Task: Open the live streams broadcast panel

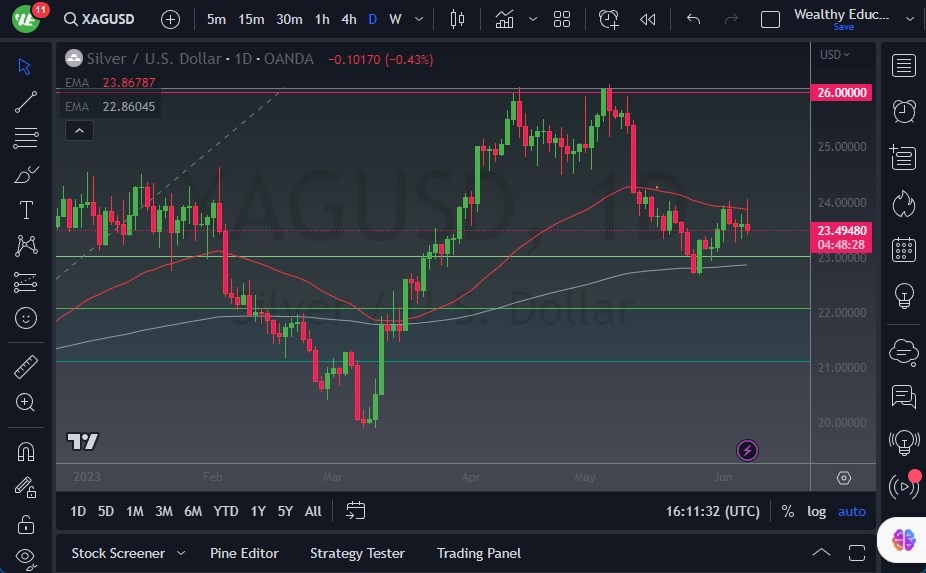Action: (904, 486)
